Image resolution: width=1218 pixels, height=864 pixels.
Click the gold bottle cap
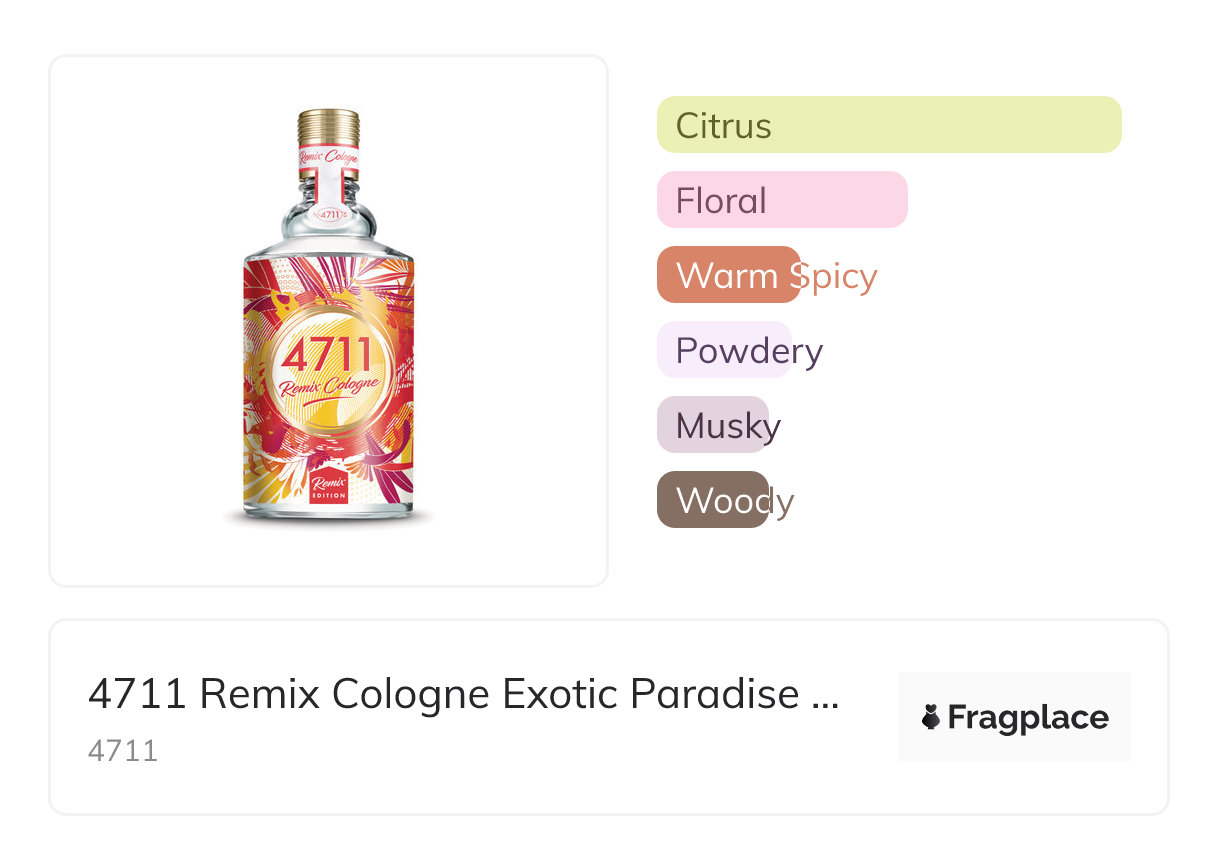(328, 127)
